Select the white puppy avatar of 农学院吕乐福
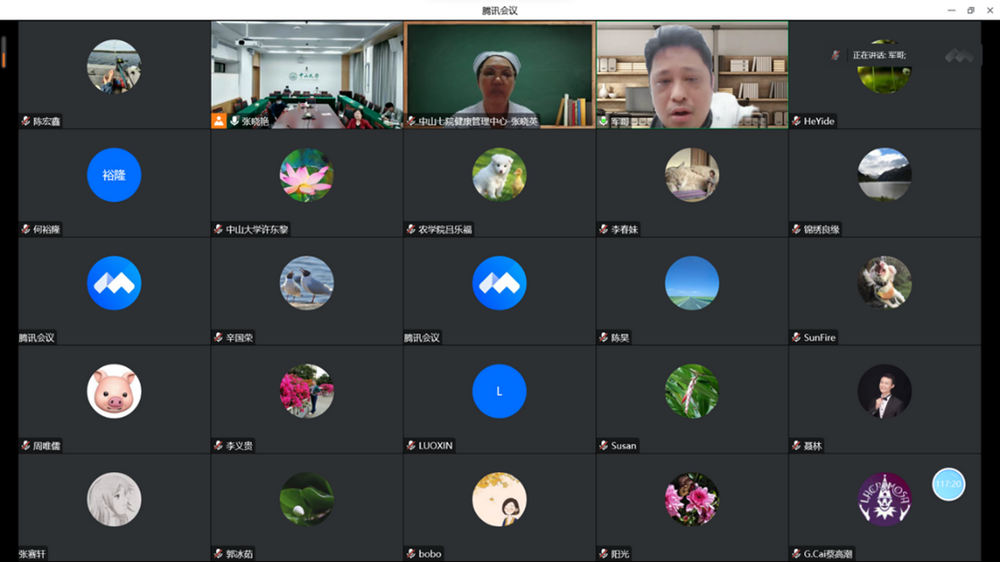 (x=499, y=175)
